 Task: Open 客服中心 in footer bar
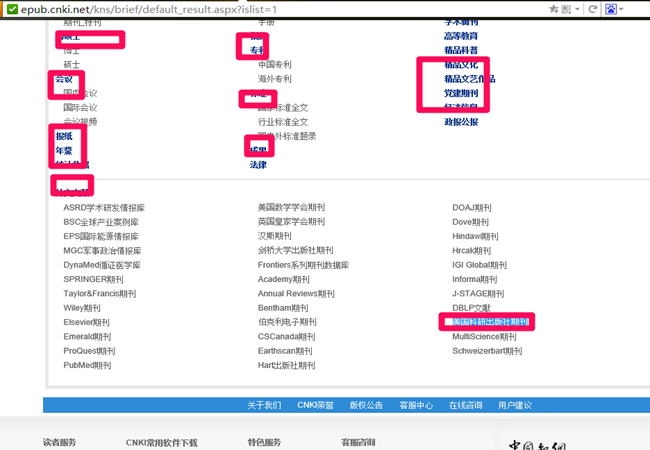click(416, 405)
